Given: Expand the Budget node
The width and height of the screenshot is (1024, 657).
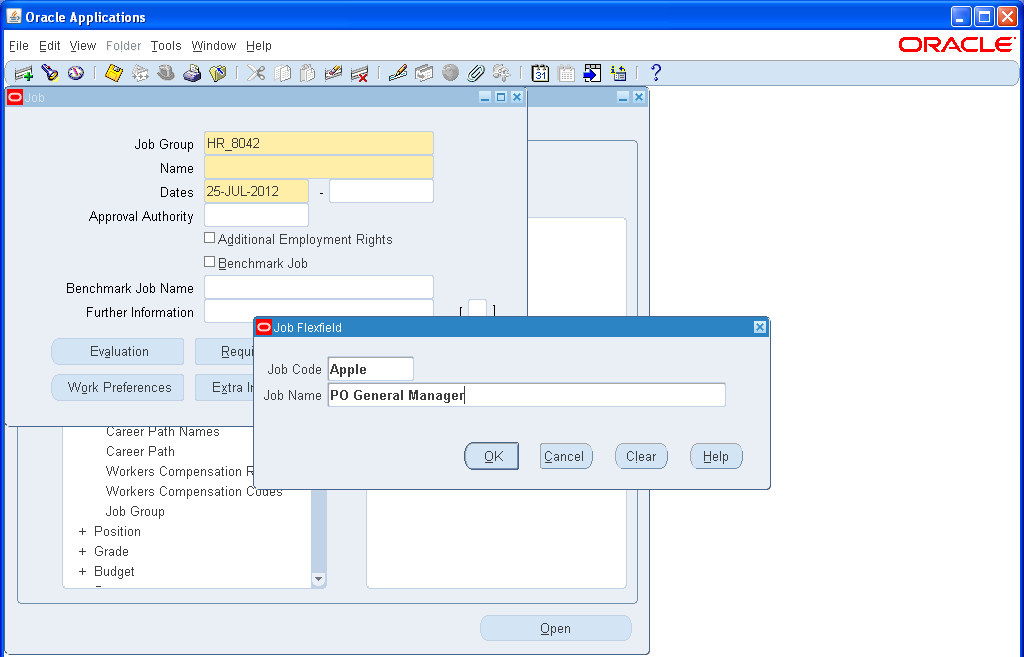Looking at the screenshot, I should pos(82,571).
